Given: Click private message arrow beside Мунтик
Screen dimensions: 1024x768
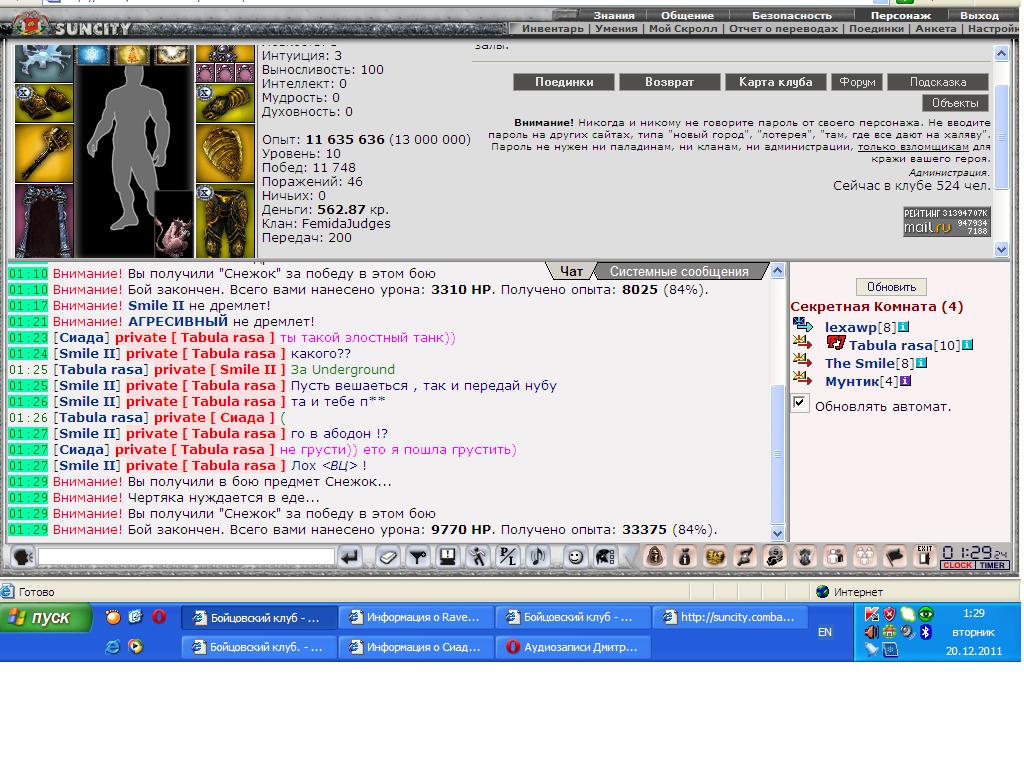Looking at the screenshot, I should (x=802, y=378).
